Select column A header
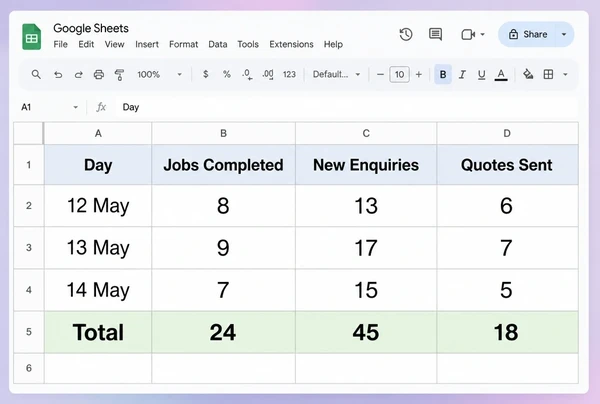This screenshot has width=600, height=404. coord(98,134)
